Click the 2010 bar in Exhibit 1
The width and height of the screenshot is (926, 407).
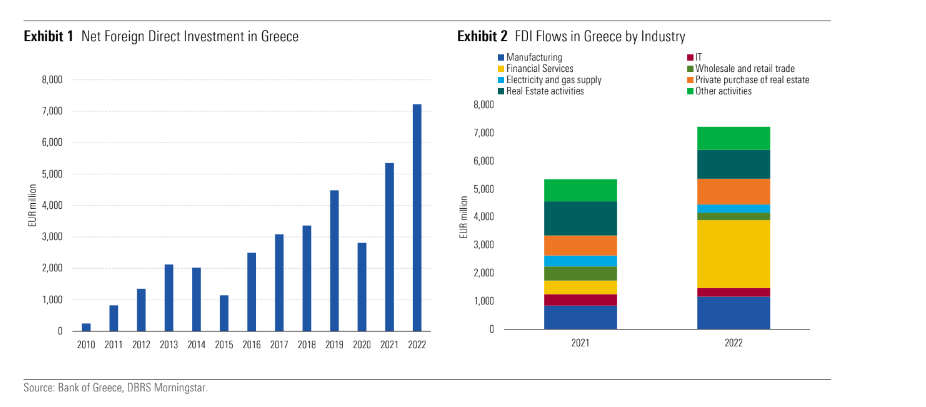click(86, 326)
